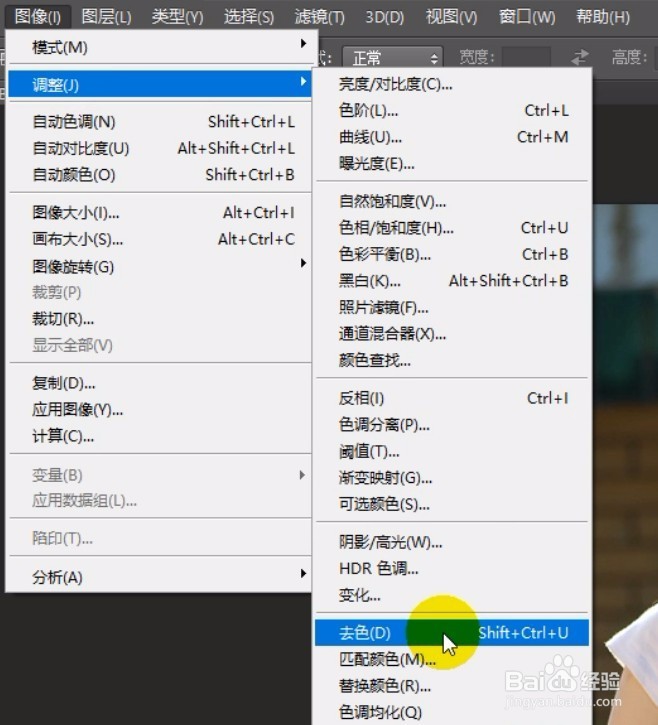Choose 裁切(R)... command

[x=160, y=319]
